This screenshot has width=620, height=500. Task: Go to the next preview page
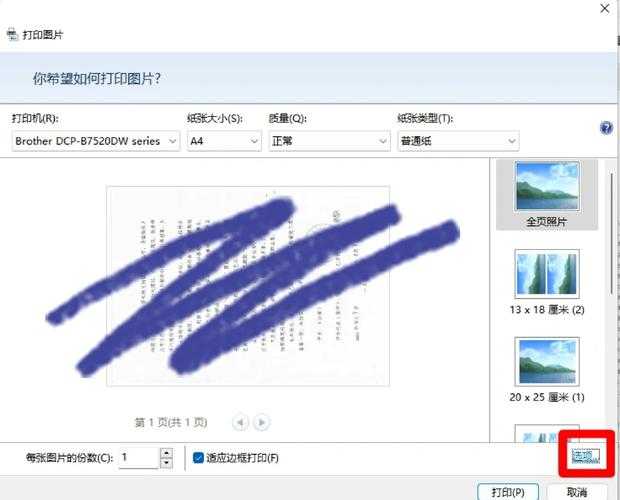point(262,422)
